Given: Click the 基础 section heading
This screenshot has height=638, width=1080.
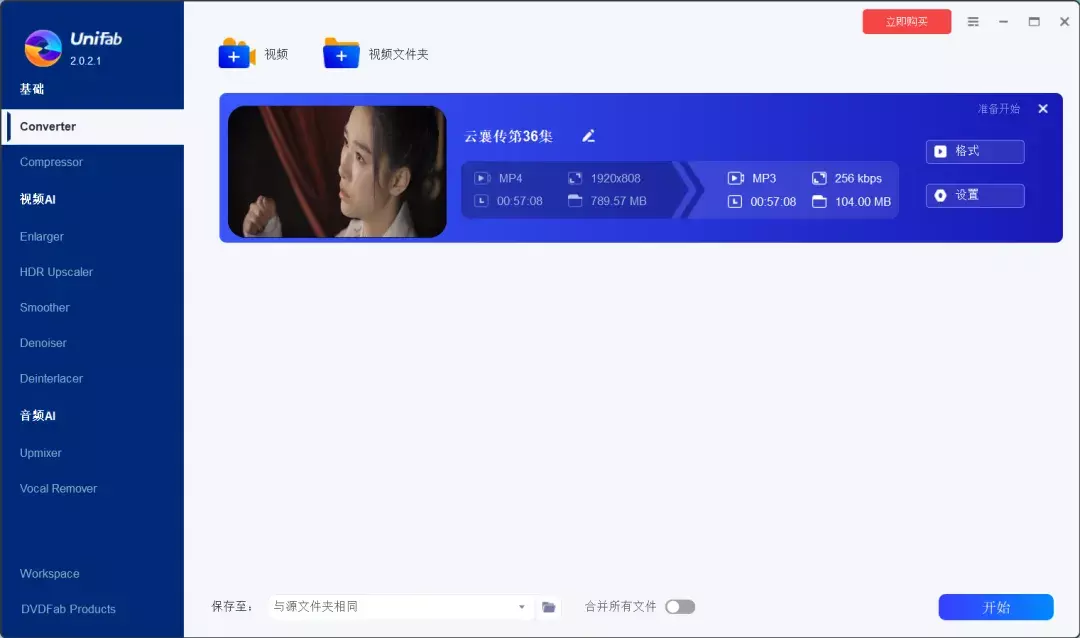Looking at the screenshot, I should [32, 89].
